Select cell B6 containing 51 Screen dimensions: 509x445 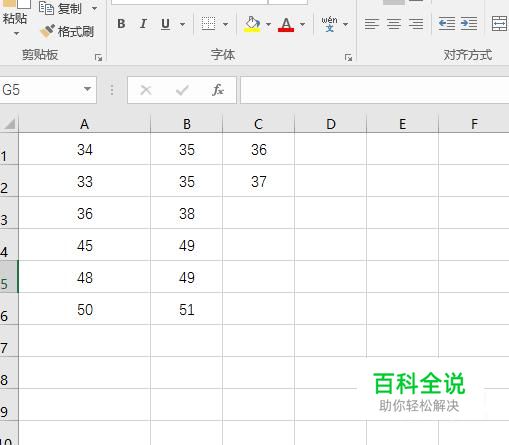187,309
